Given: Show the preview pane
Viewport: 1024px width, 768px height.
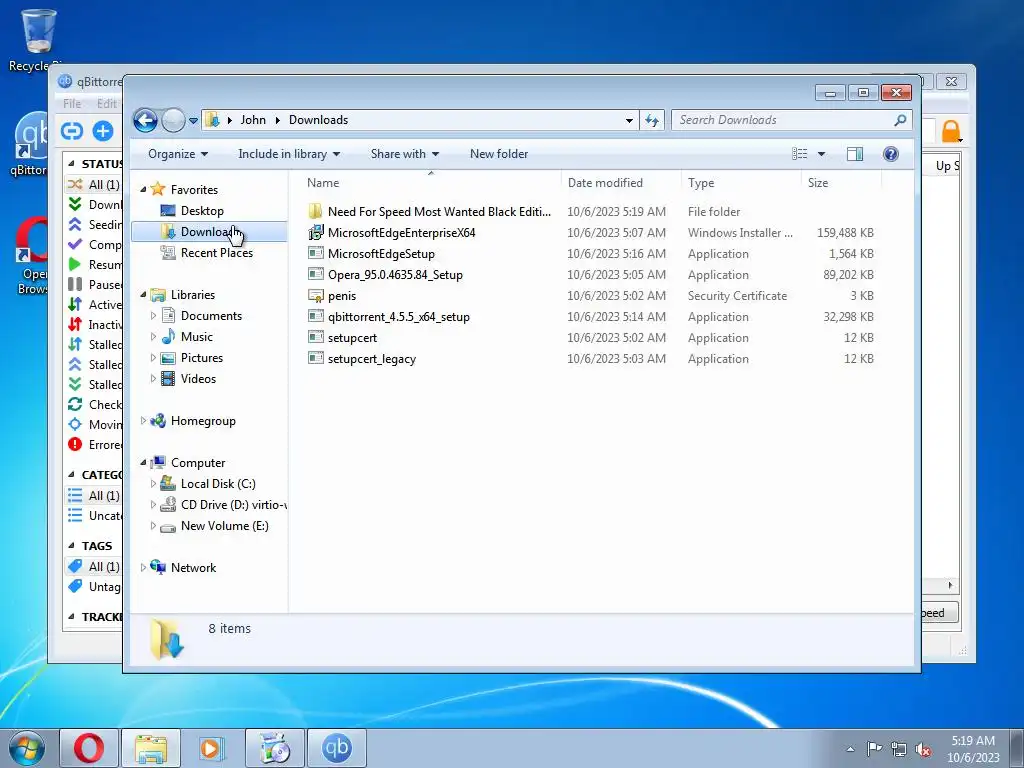Looking at the screenshot, I should click(855, 154).
